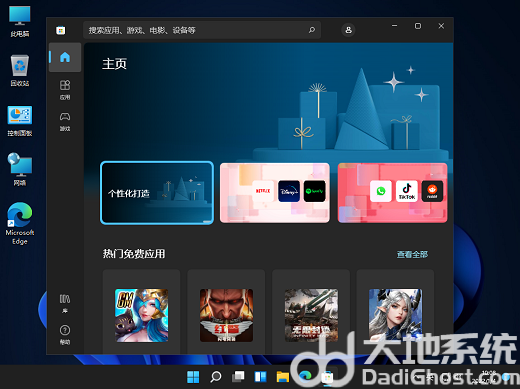The height and width of the screenshot is (389, 520).
Task: Open File Explorer from the taskbar
Action: coord(283,377)
